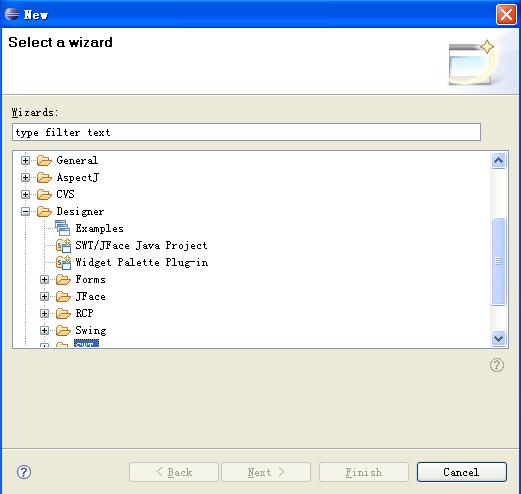This screenshot has height=494, width=521.
Task: Click the Cancel button
Action: [462, 472]
